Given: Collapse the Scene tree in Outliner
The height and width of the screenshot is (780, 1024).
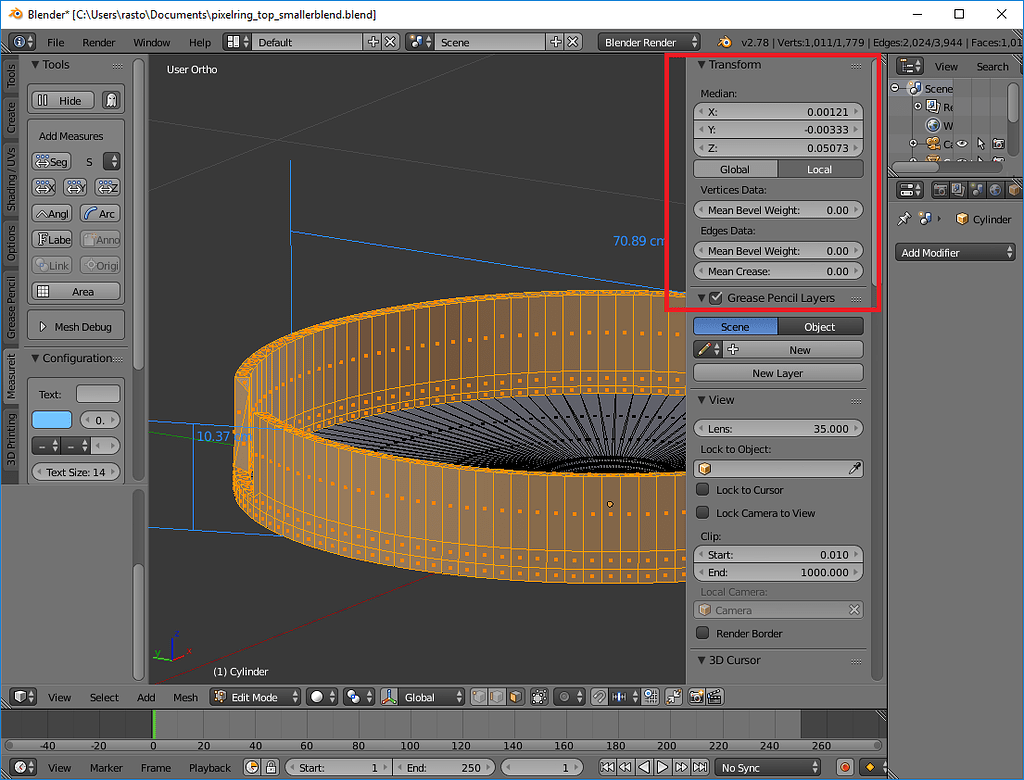Looking at the screenshot, I should click(x=895, y=88).
